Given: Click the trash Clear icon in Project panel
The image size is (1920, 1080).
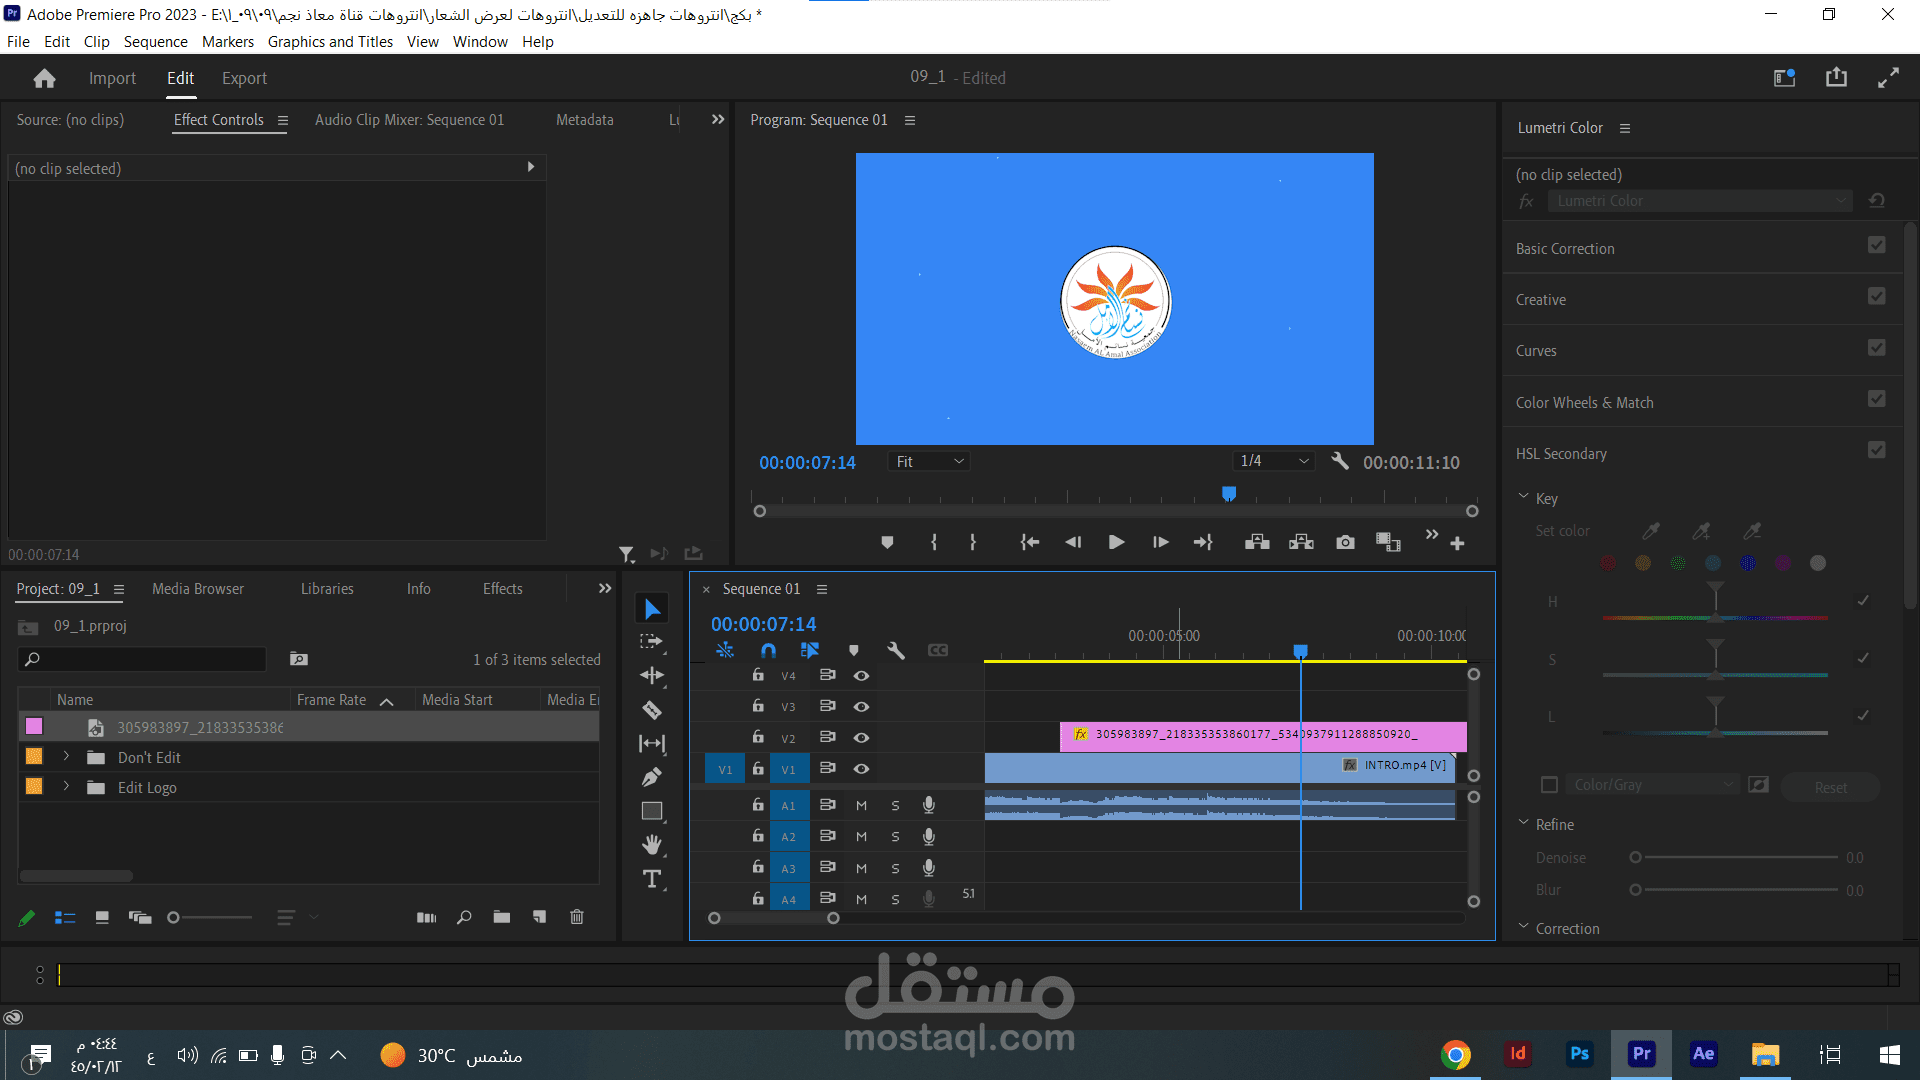Looking at the screenshot, I should [x=577, y=917].
